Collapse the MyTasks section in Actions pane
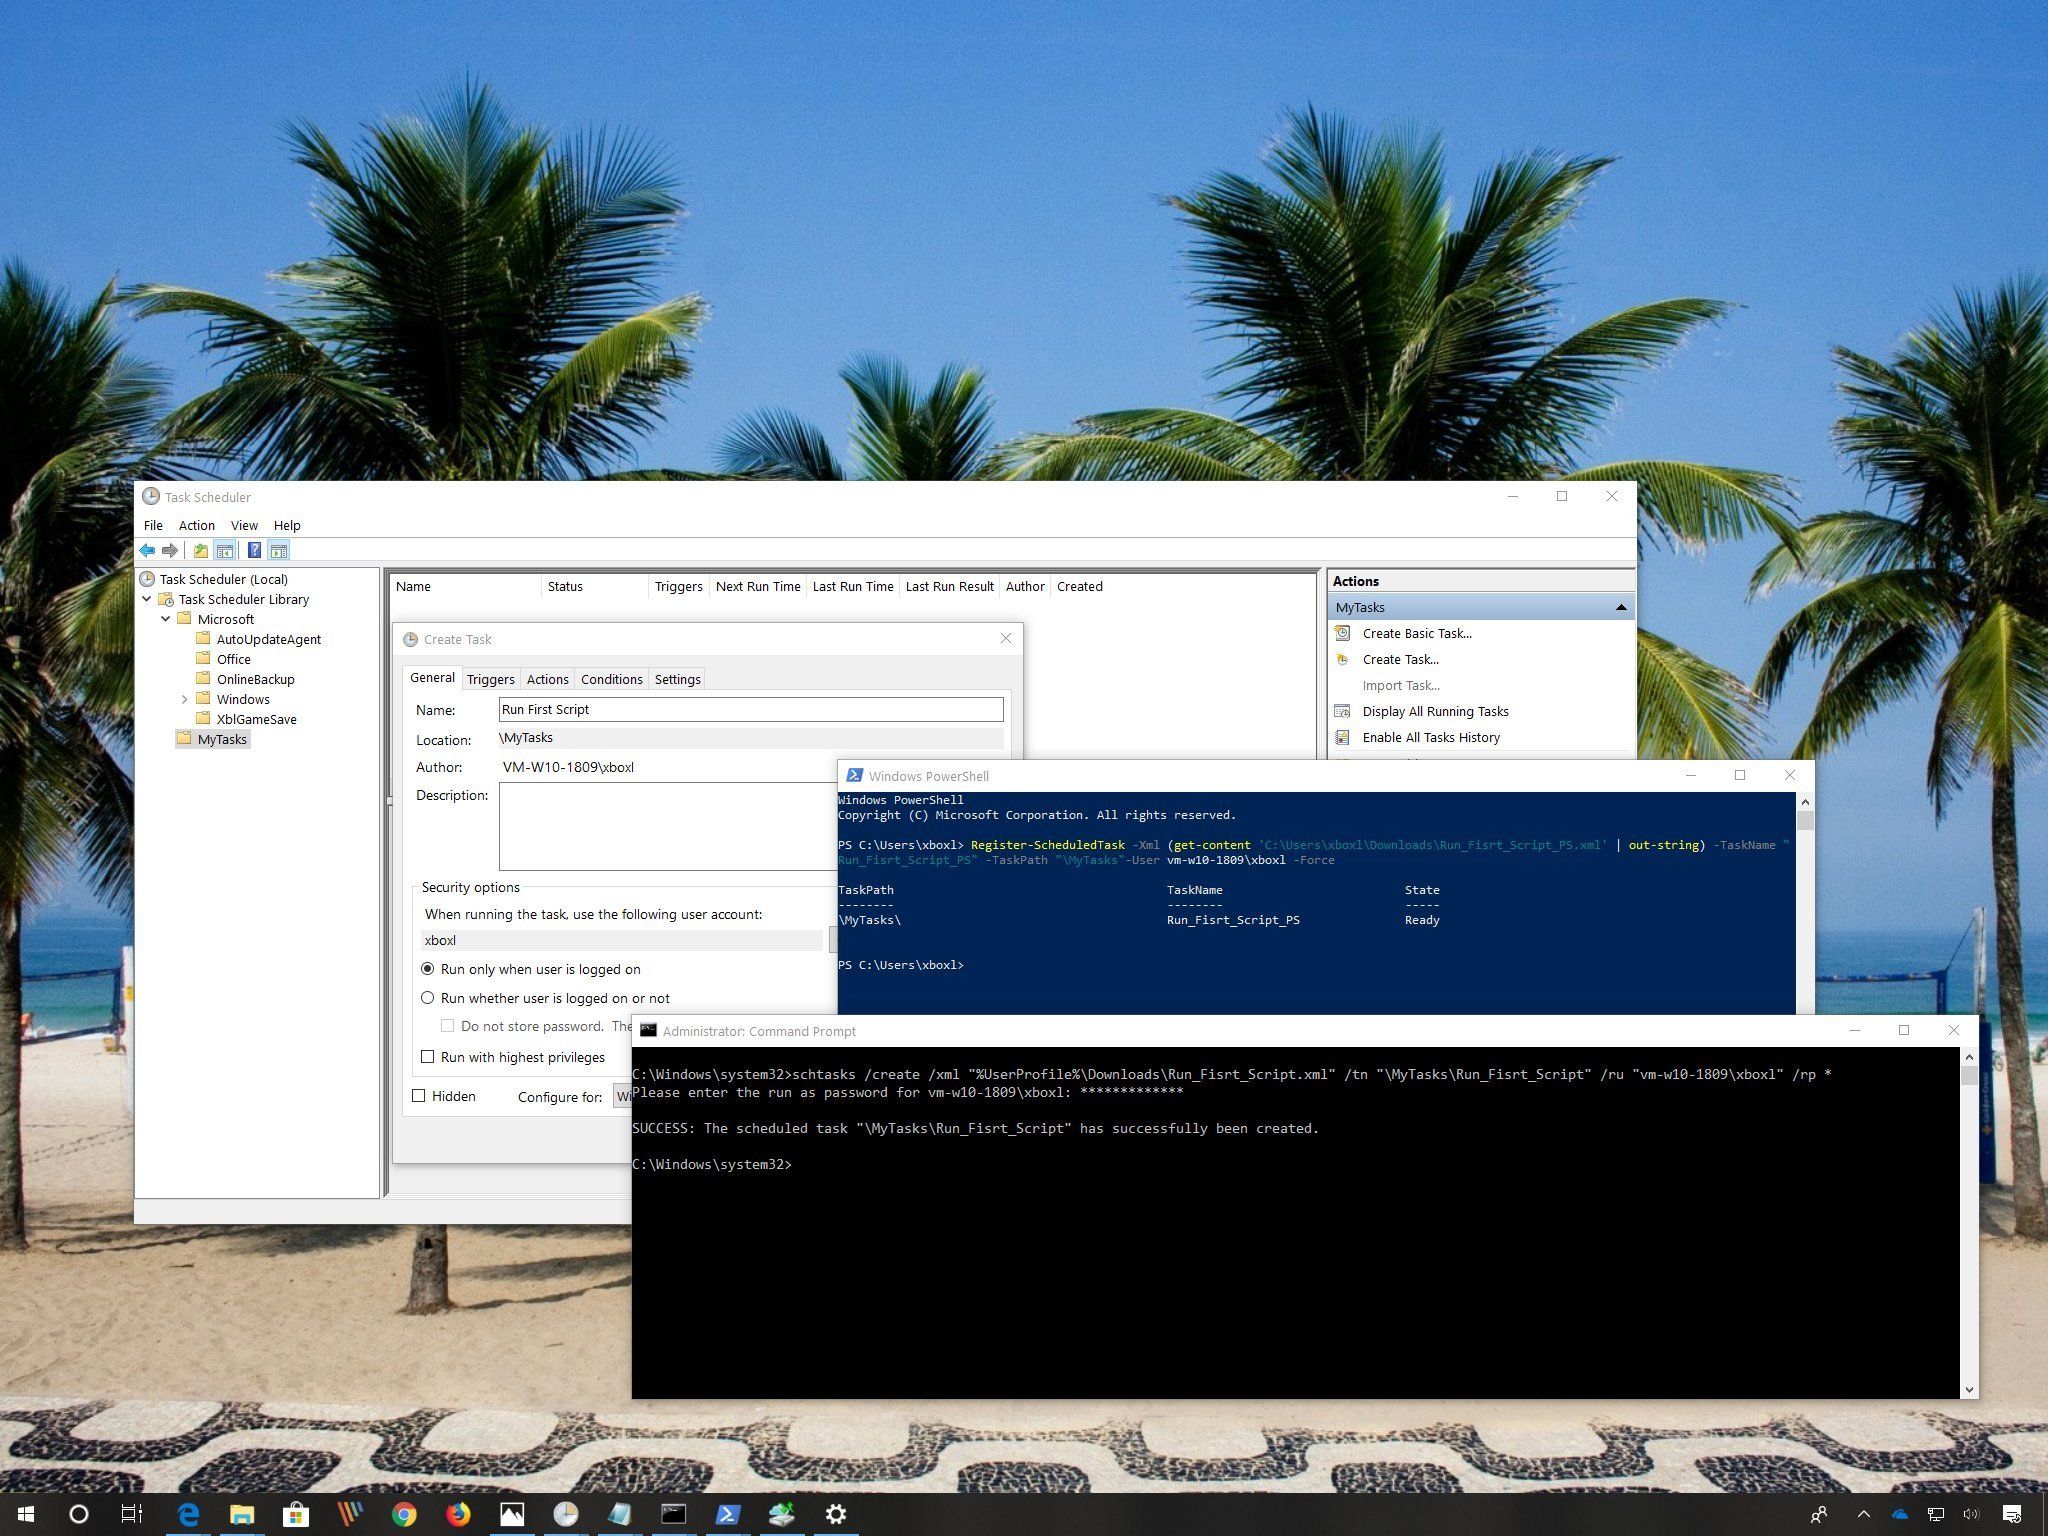Viewport: 2048px width, 1536px height. pos(1621,607)
